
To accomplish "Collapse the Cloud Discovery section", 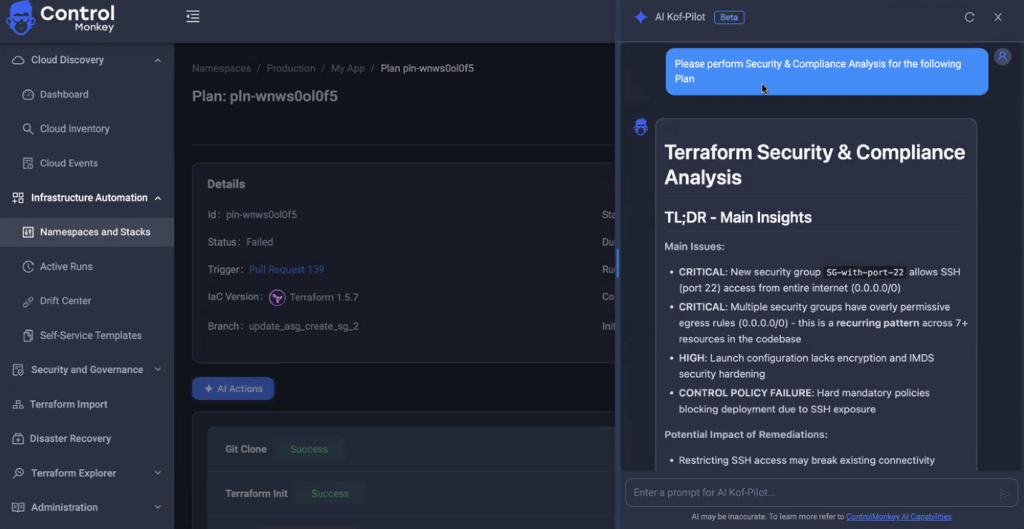I will (157, 60).
